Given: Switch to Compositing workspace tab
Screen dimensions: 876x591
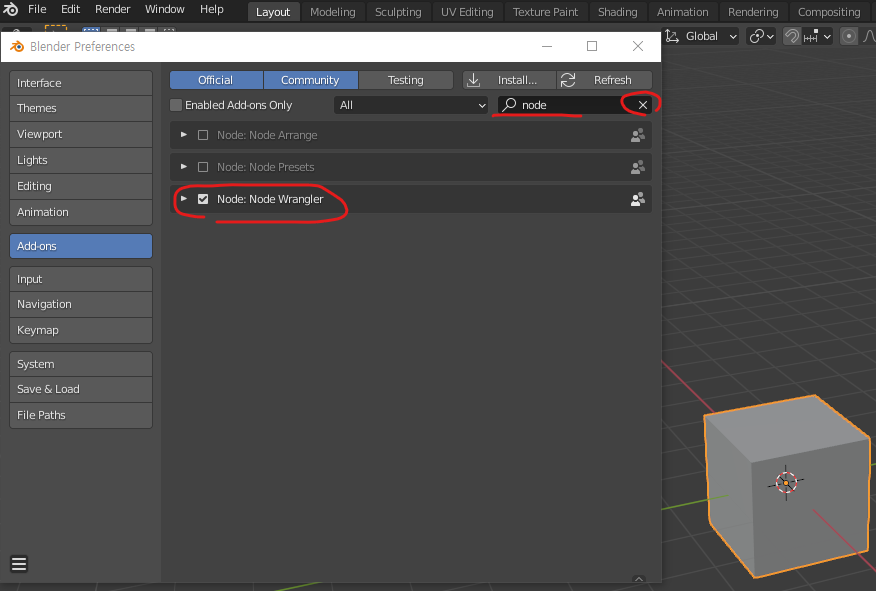Looking at the screenshot, I should point(829,12).
